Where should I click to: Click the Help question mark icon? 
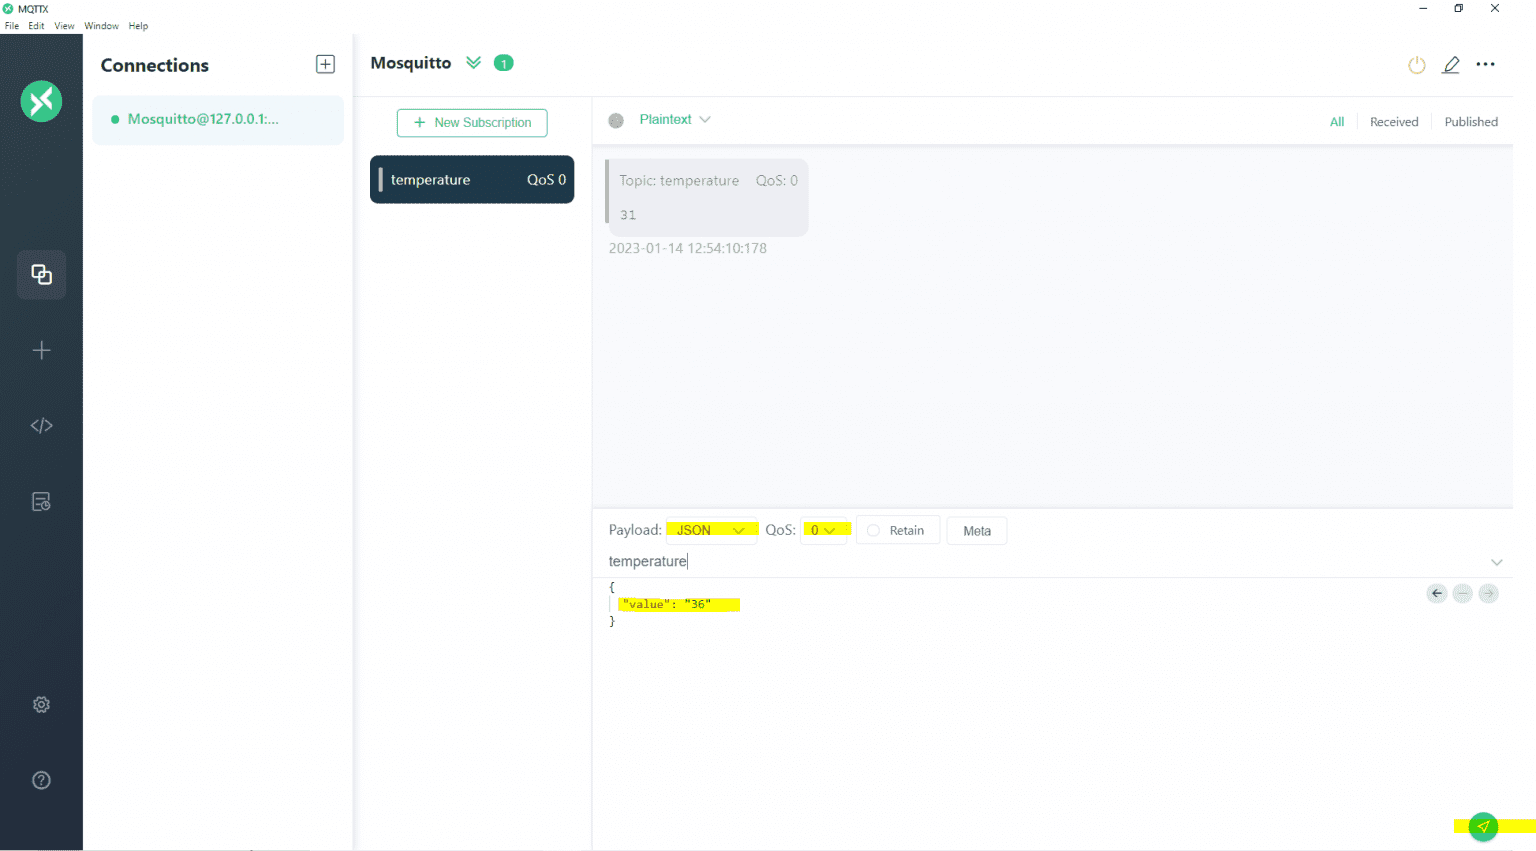pos(41,780)
